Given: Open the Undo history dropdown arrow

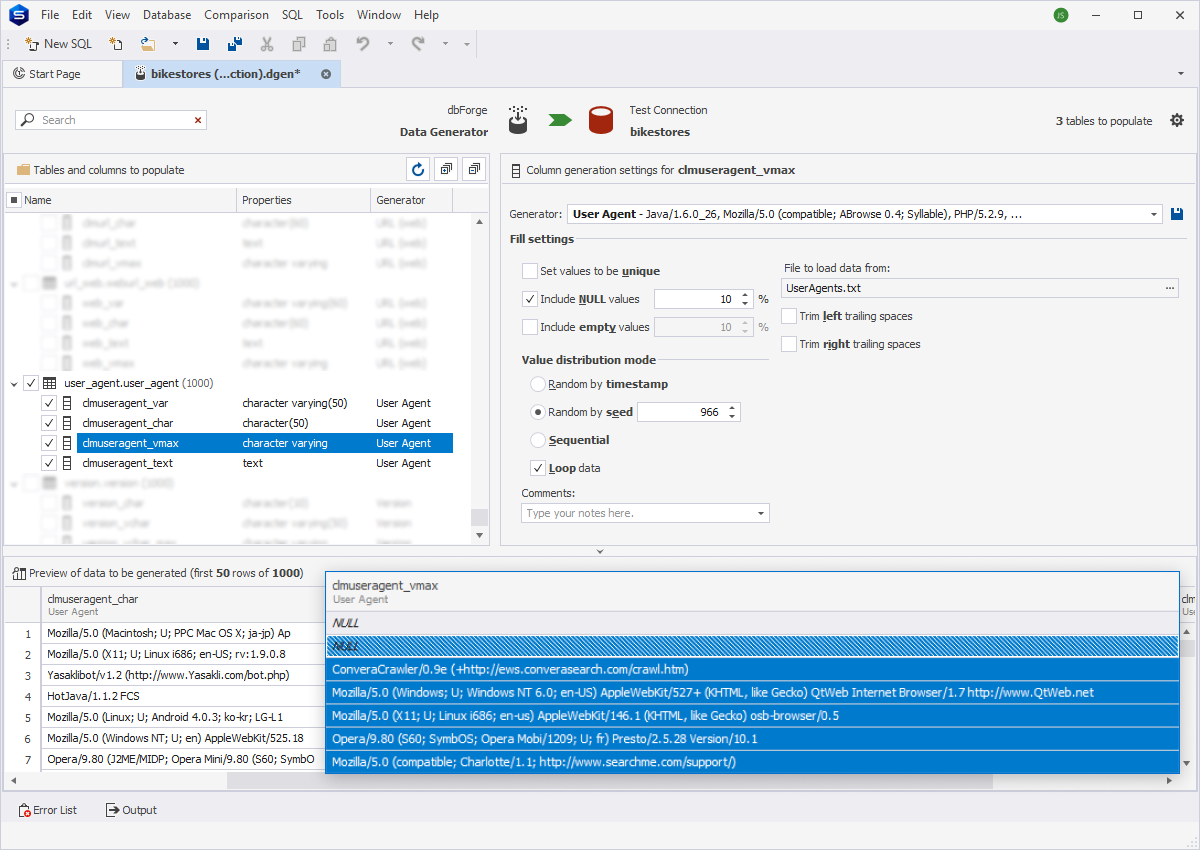Looking at the screenshot, I should (x=390, y=44).
